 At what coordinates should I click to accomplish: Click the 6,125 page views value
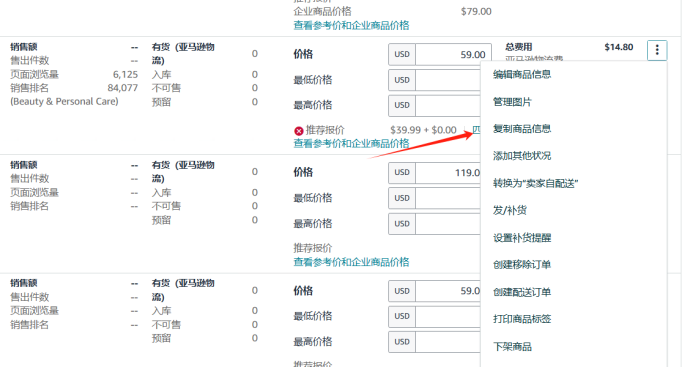click(x=125, y=74)
